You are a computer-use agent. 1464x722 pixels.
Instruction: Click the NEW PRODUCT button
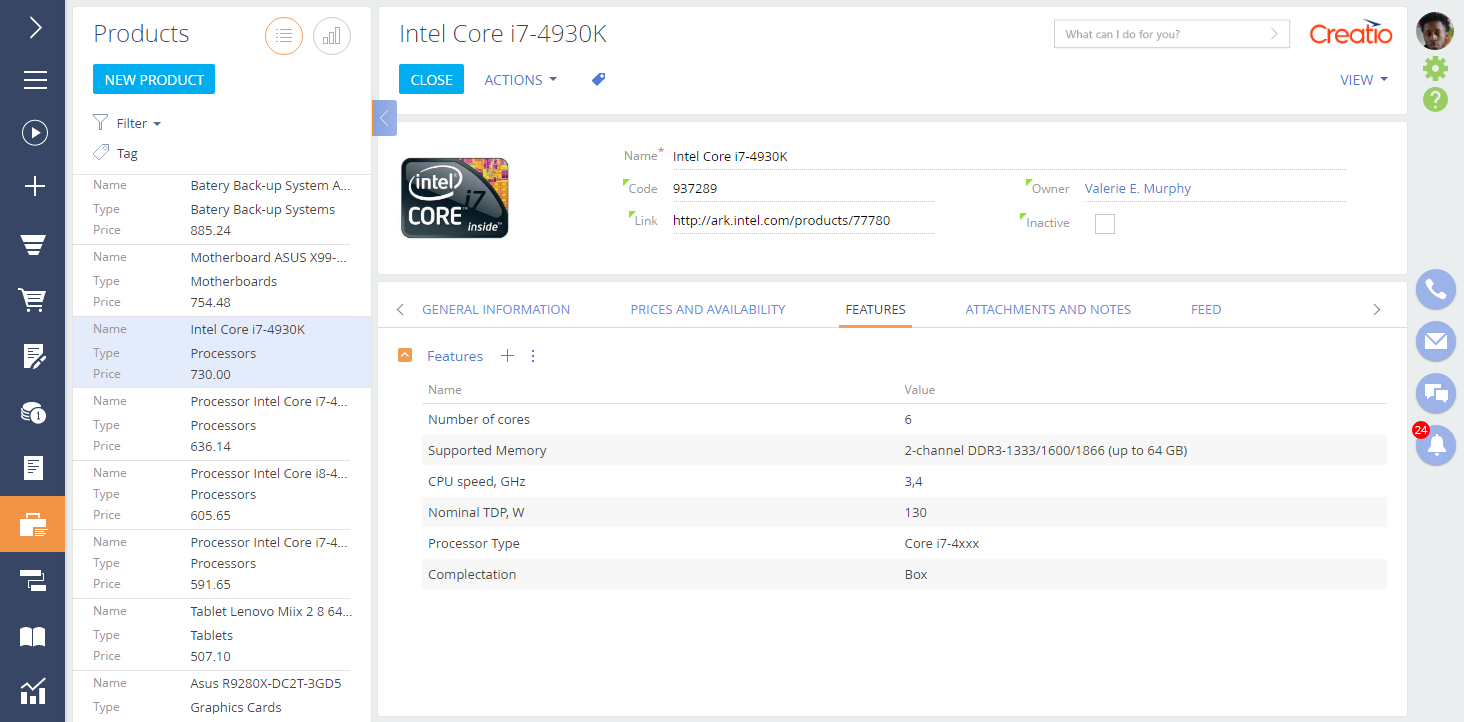(x=154, y=79)
